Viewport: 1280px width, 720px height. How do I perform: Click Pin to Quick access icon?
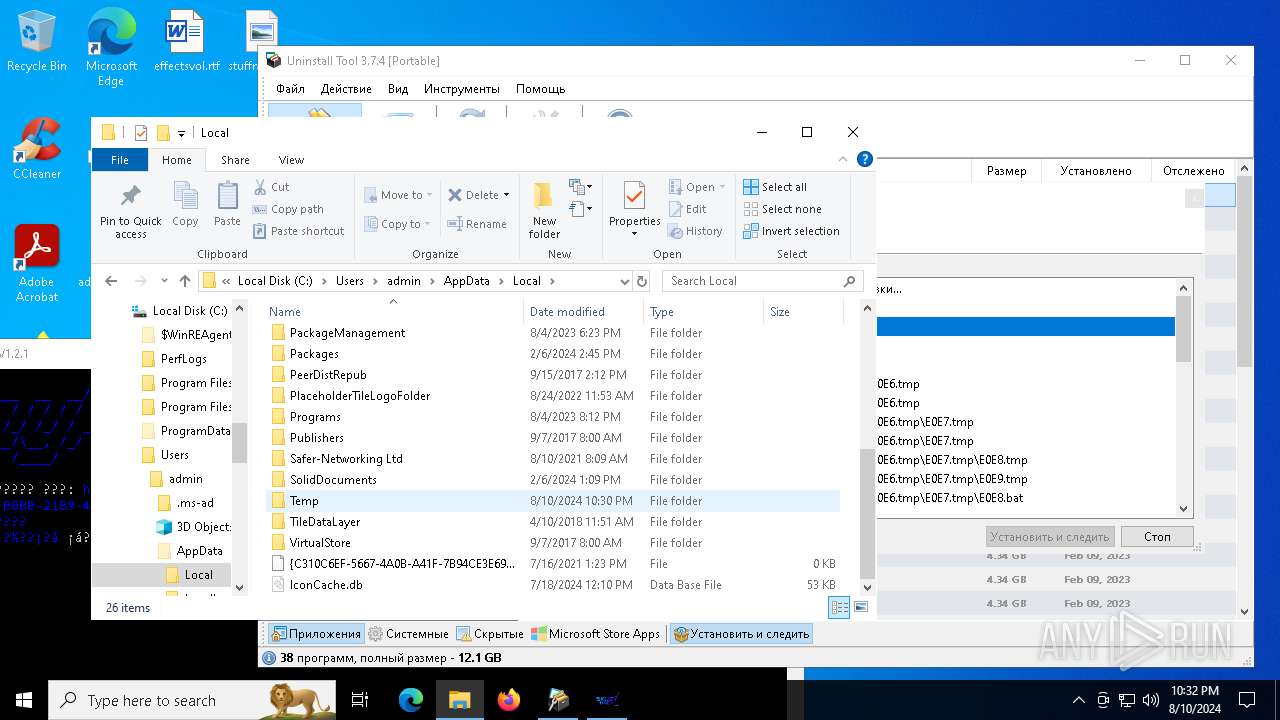130,196
